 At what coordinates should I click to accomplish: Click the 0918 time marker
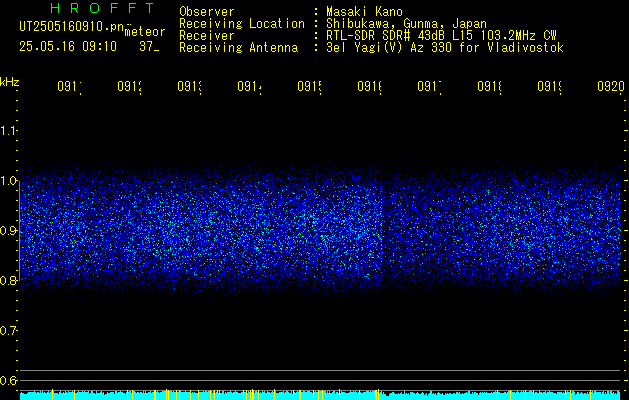(x=490, y=86)
